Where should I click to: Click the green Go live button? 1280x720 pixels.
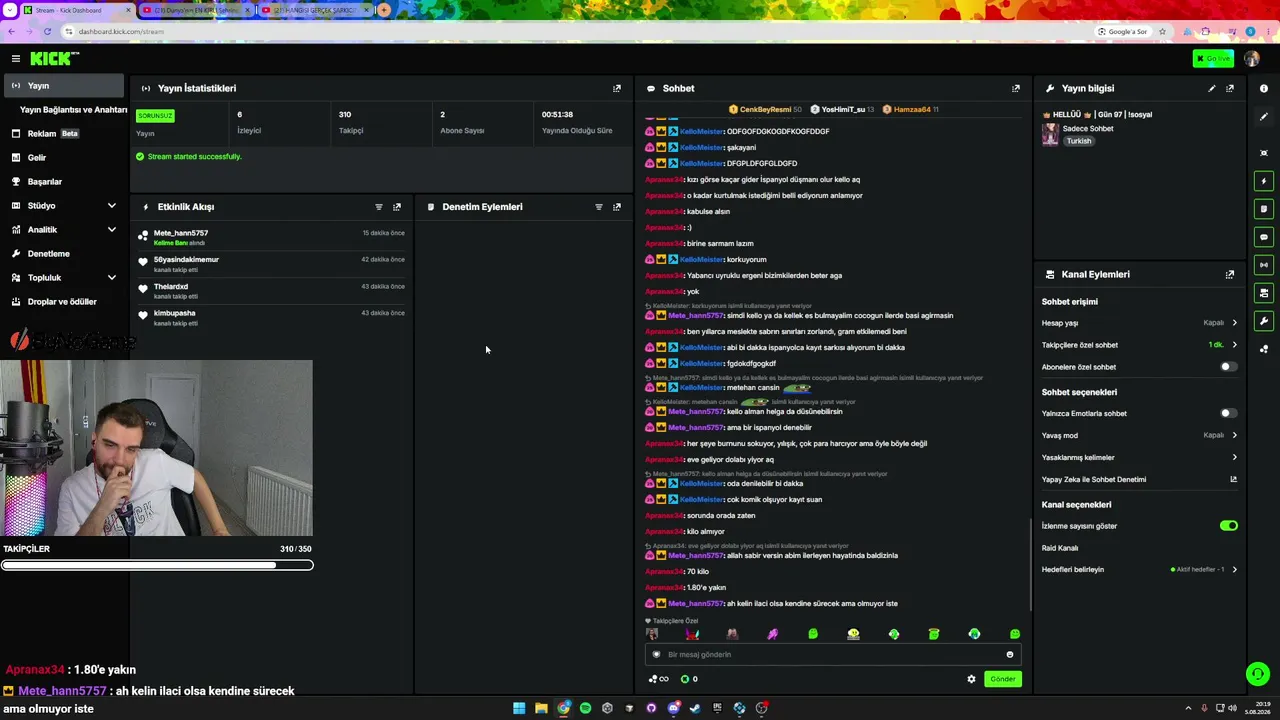pos(1213,59)
